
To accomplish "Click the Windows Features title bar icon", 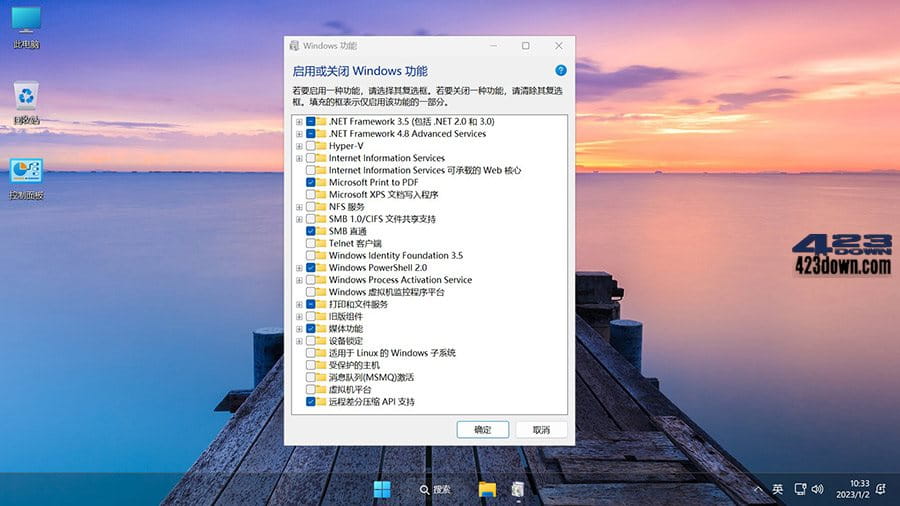I will pyautogui.click(x=294, y=45).
